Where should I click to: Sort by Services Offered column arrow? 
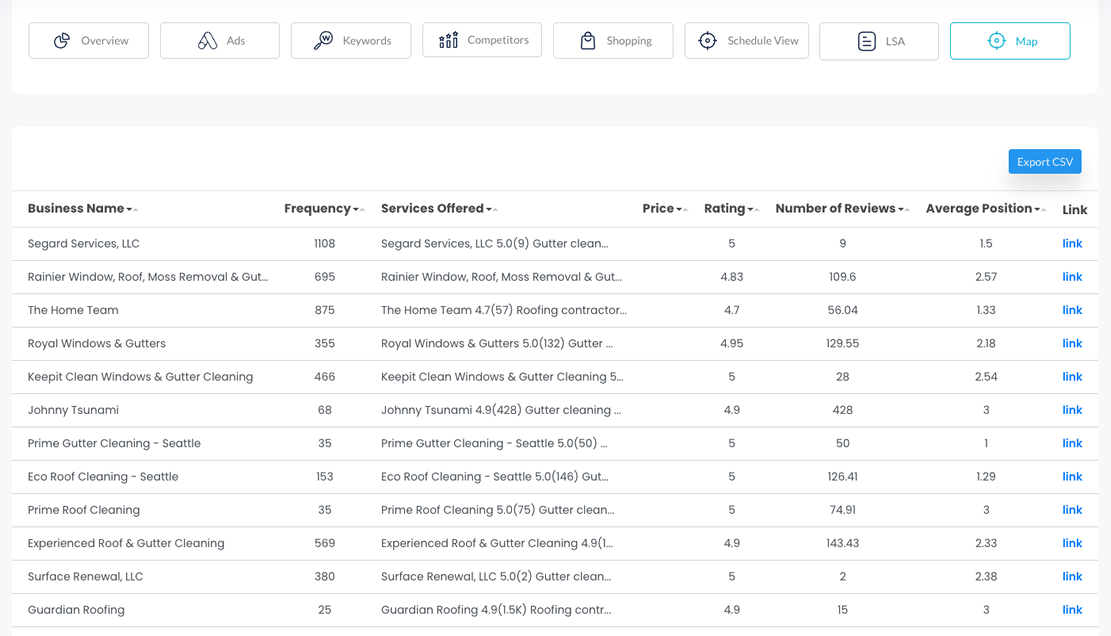(492, 209)
